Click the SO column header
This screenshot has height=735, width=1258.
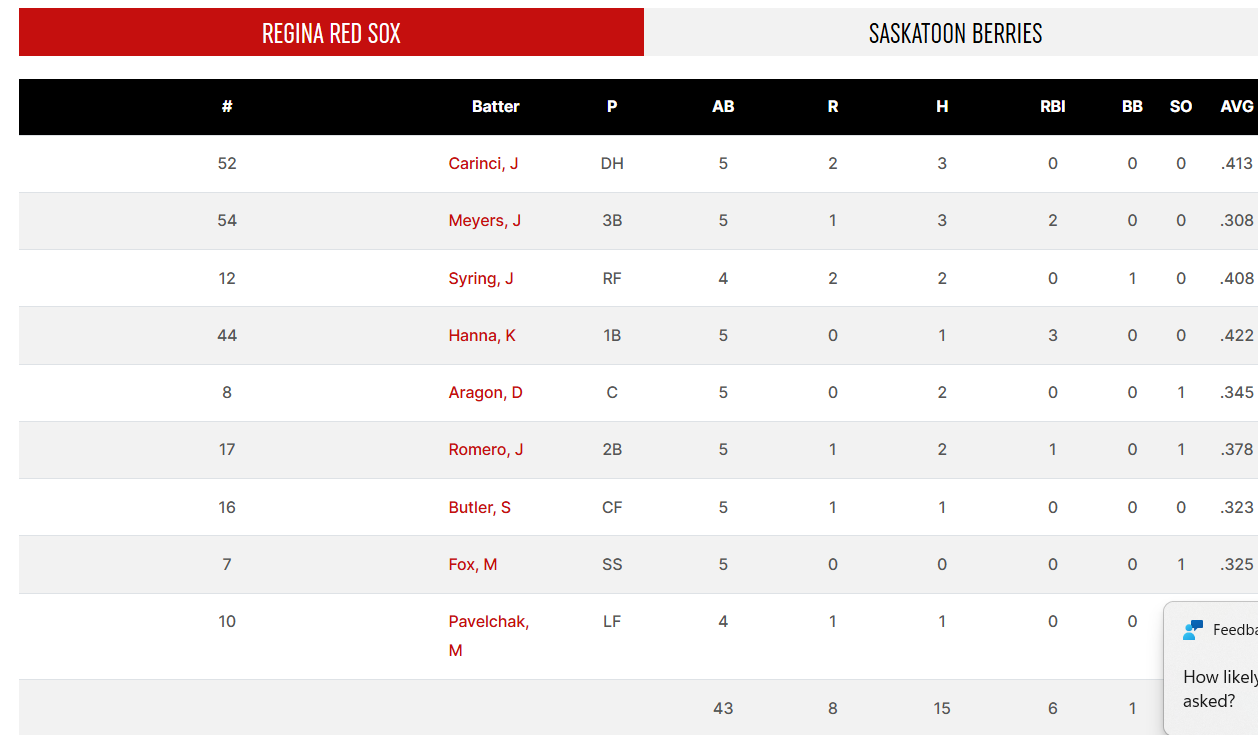coord(1181,106)
